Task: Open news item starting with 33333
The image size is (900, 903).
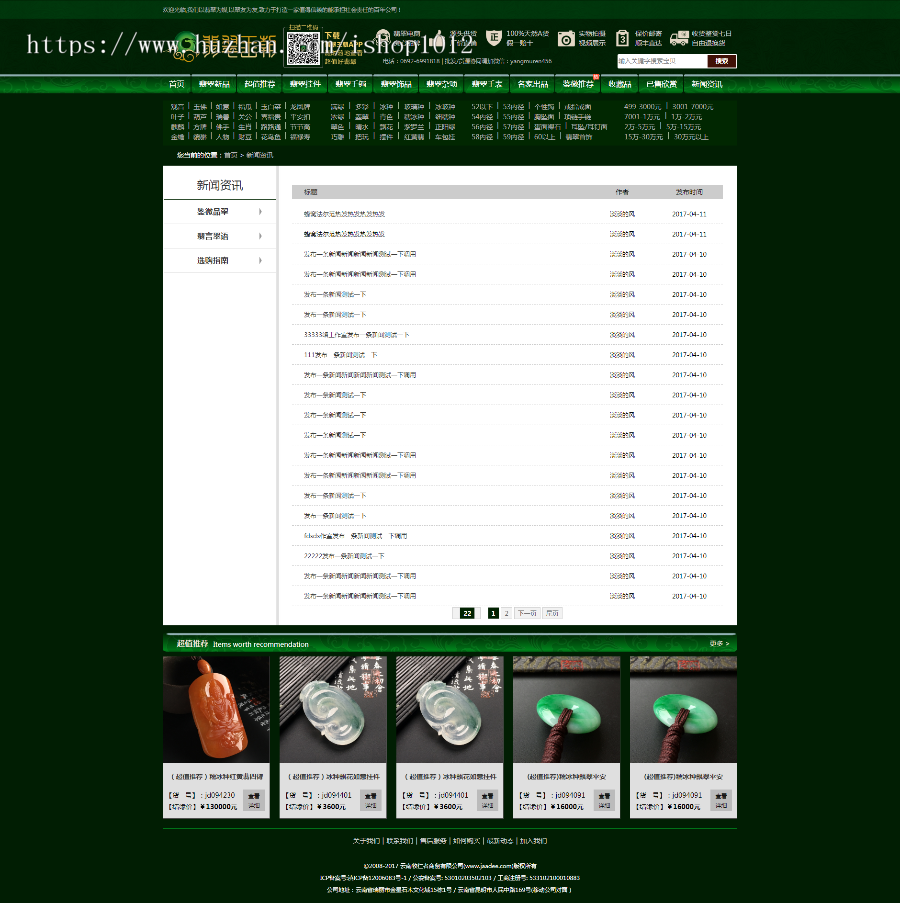Action: [x=356, y=335]
